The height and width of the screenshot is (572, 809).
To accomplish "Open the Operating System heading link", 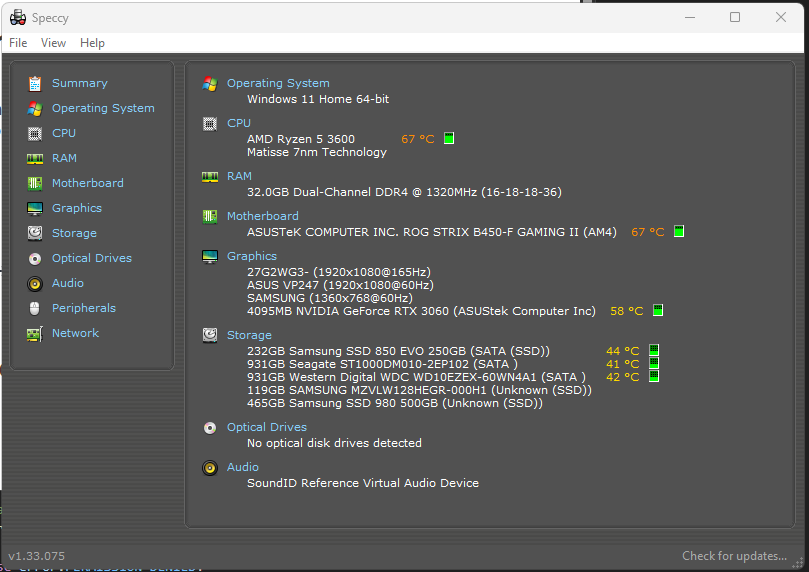I will [278, 83].
